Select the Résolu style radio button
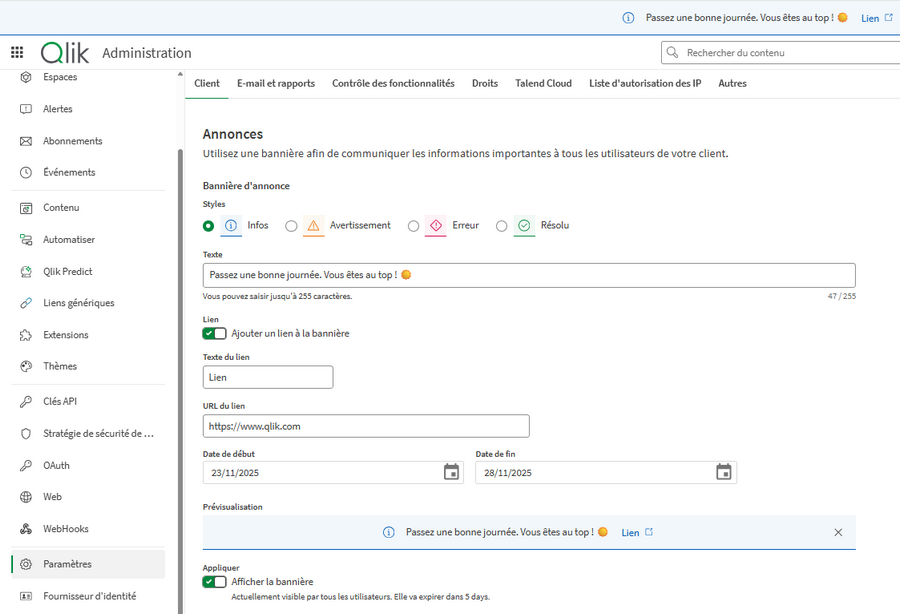 [x=502, y=226]
